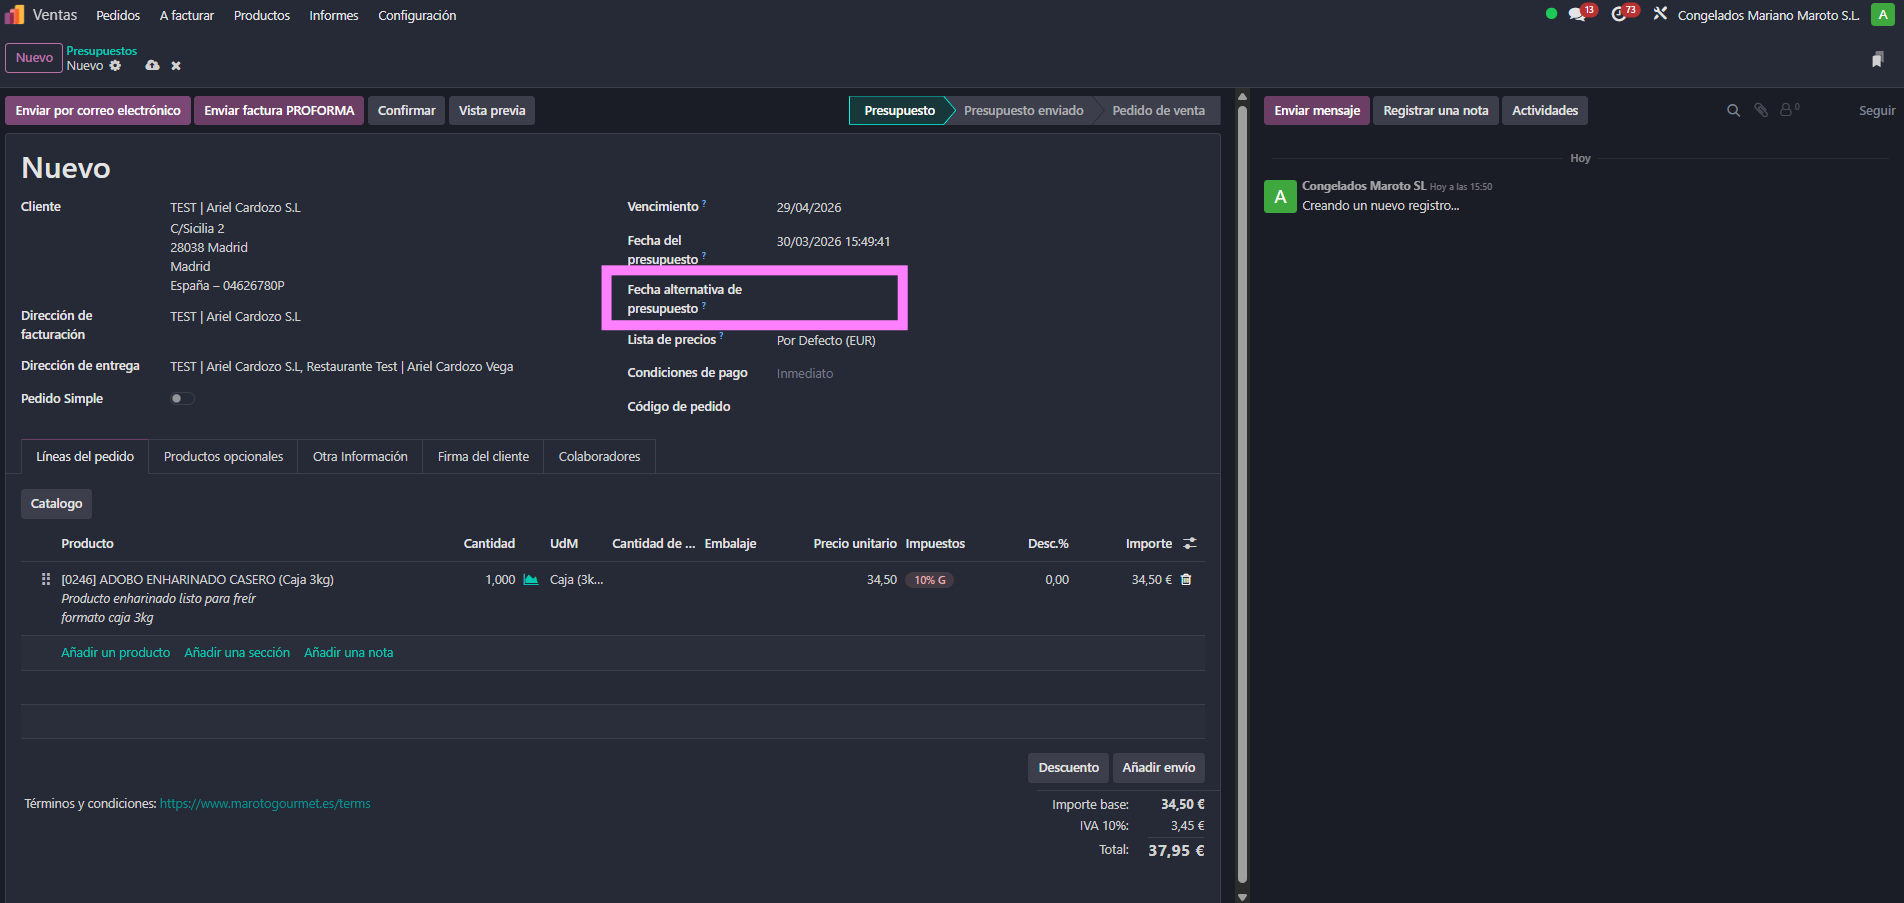Click Añadir un producto link
The width and height of the screenshot is (1904, 903).
tap(115, 653)
